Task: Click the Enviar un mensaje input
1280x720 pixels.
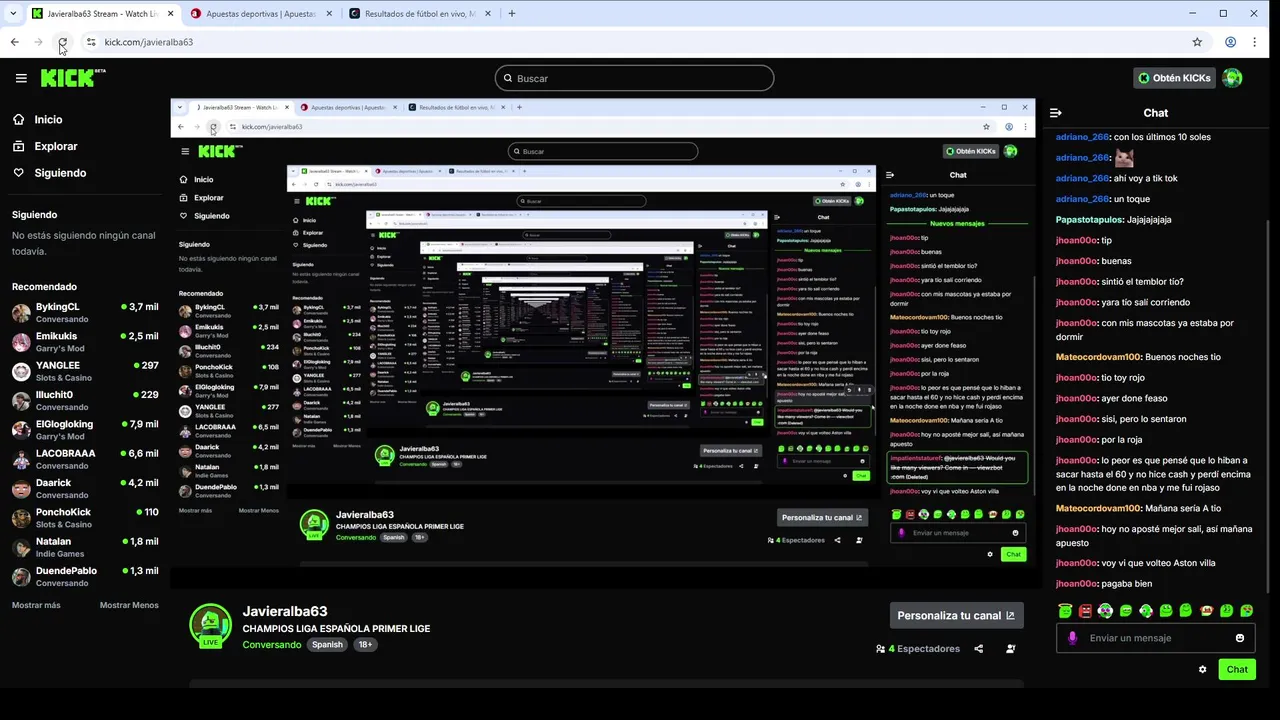Action: click(x=1155, y=638)
